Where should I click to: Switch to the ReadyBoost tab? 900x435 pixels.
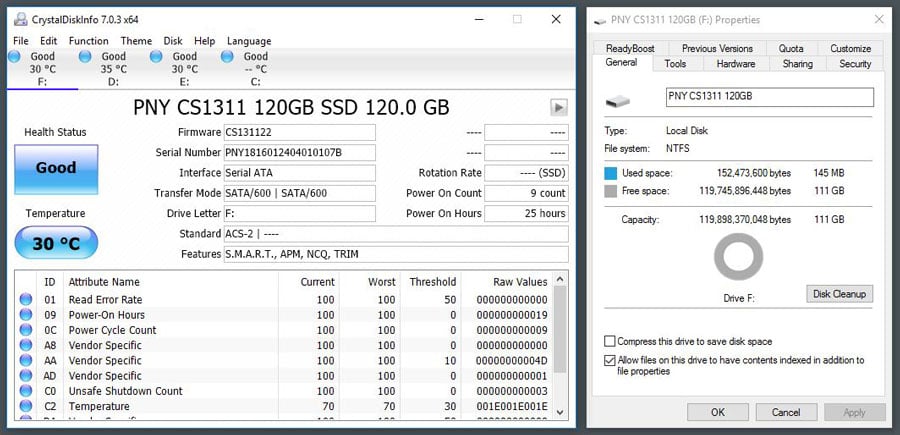[630, 48]
